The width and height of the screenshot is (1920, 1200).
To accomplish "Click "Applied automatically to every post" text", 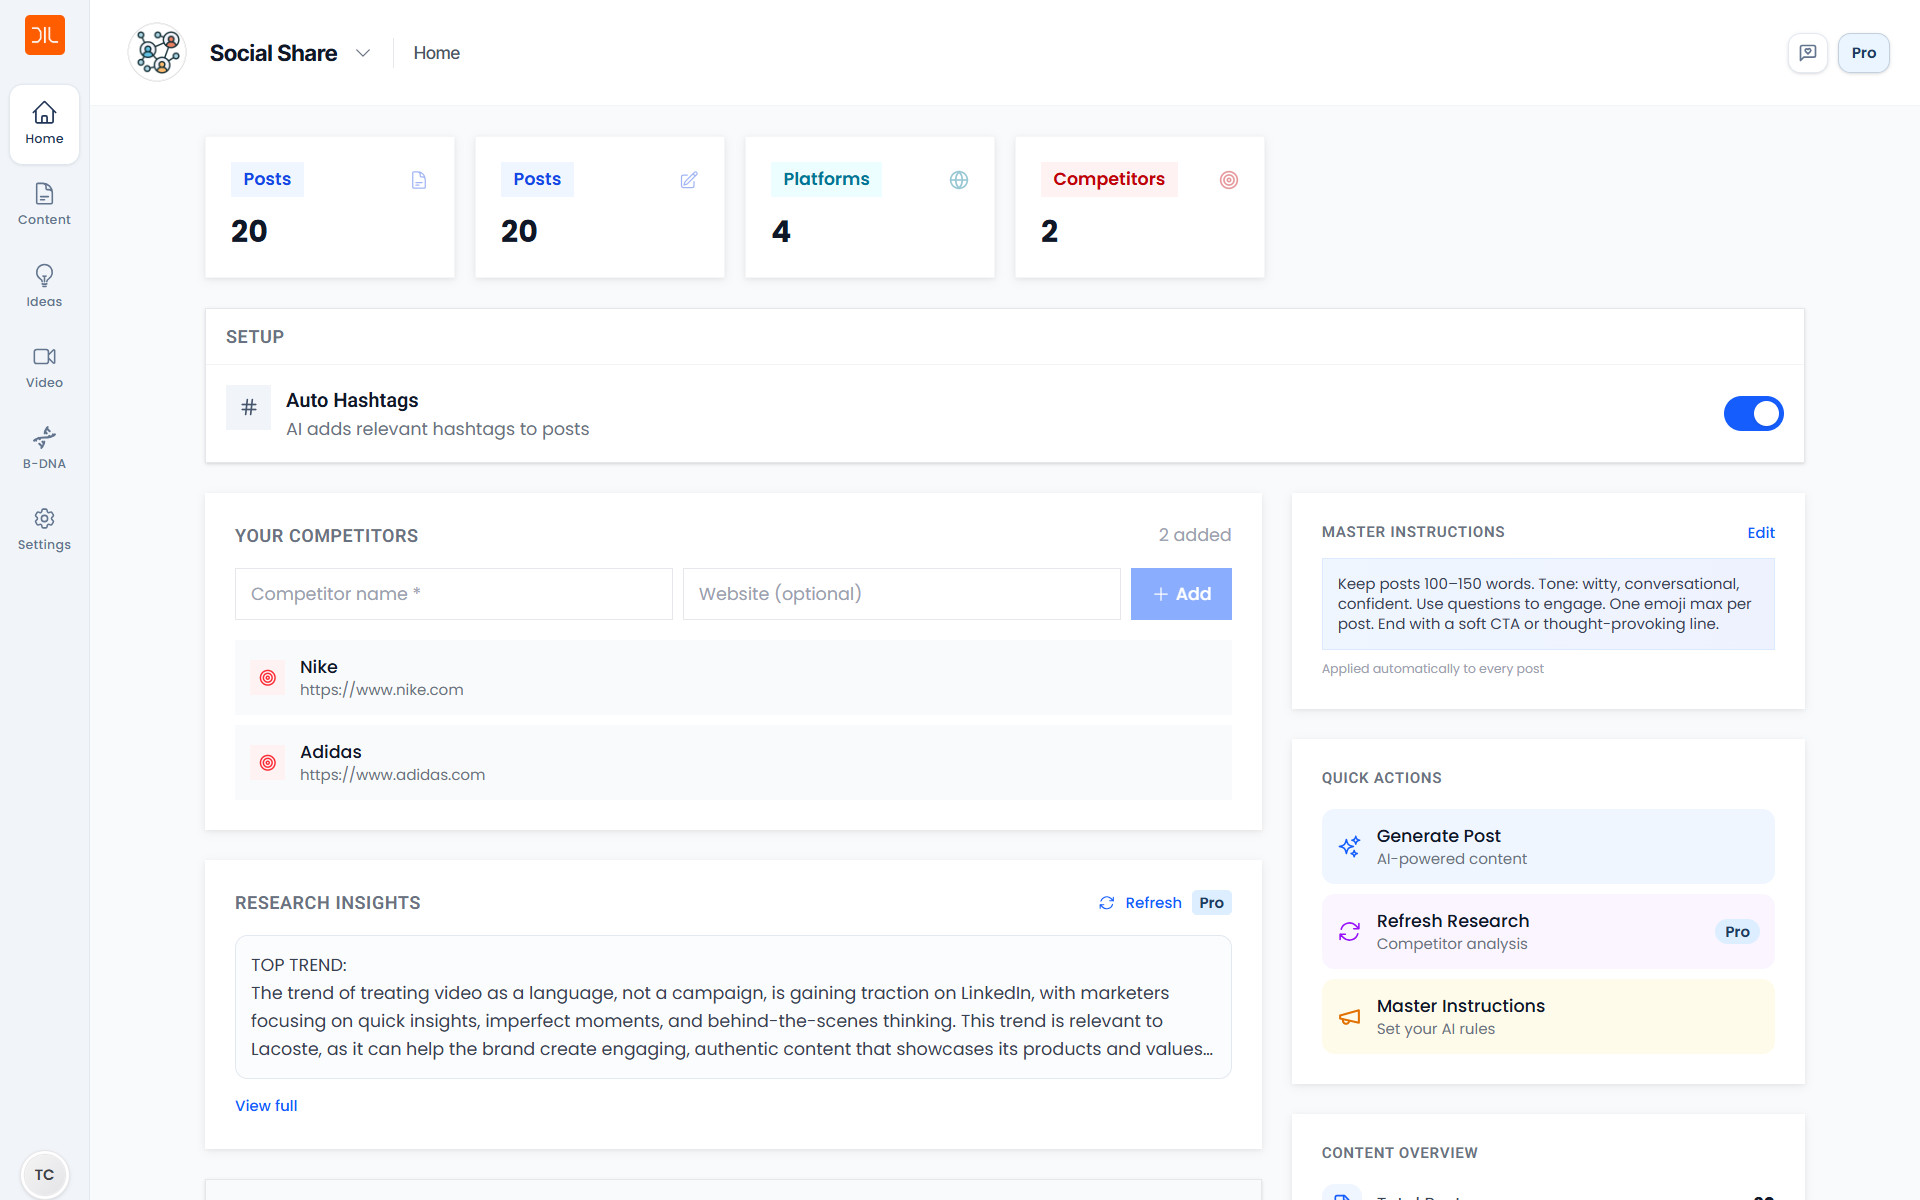I will (1433, 669).
